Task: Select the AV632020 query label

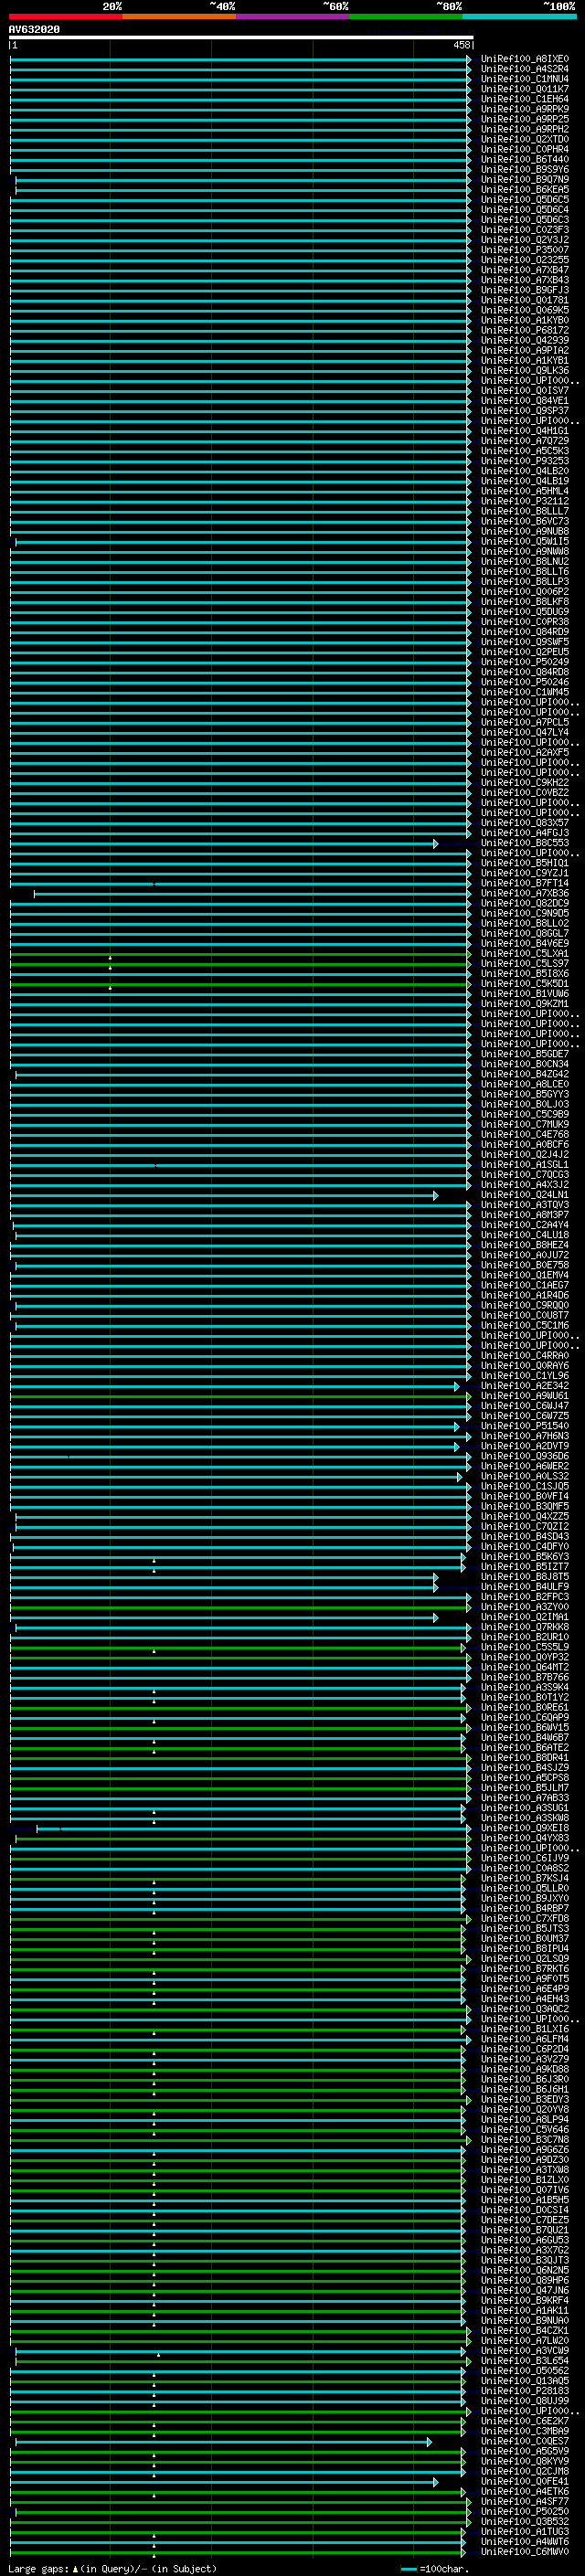Action: (x=34, y=30)
